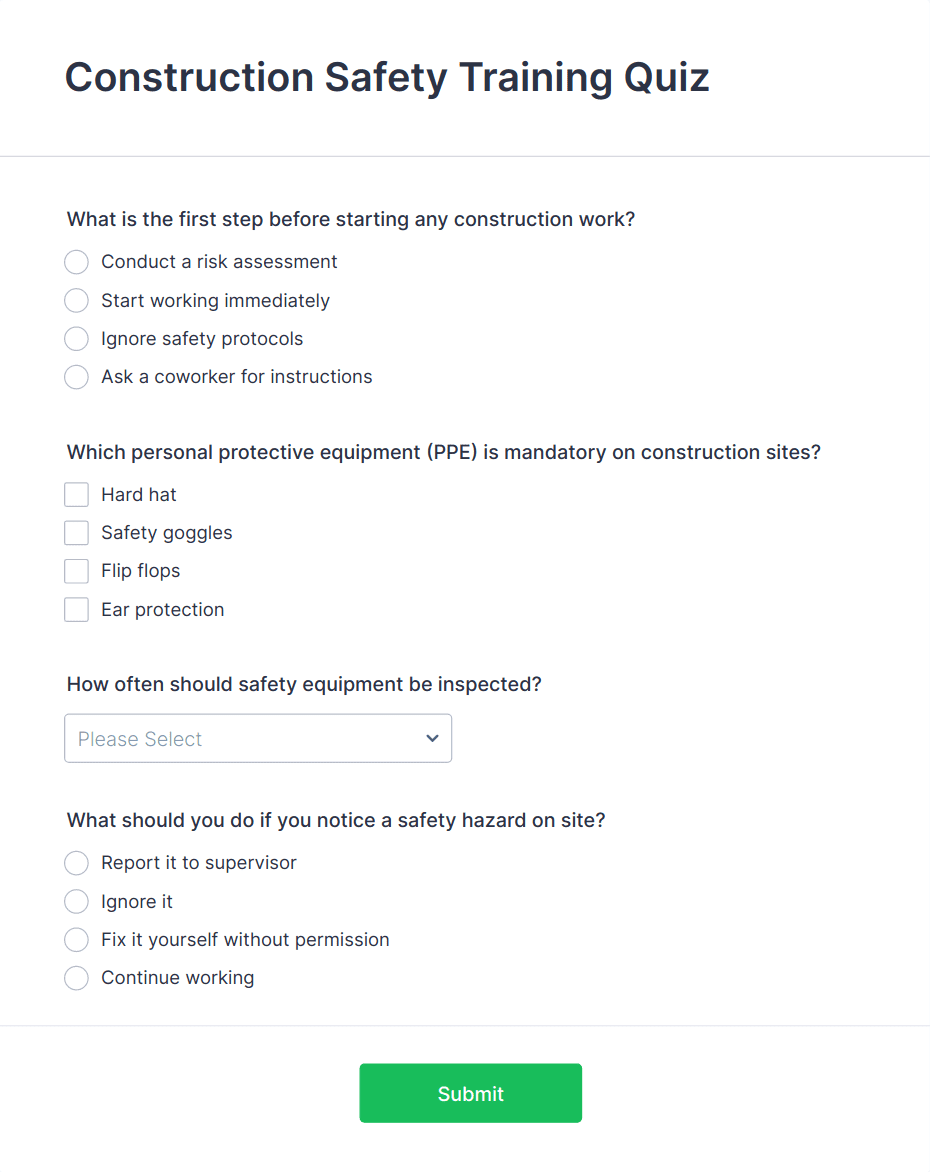Check the 'Flip flops' checkbox
The width and height of the screenshot is (930, 1172).
coord(76,570)
